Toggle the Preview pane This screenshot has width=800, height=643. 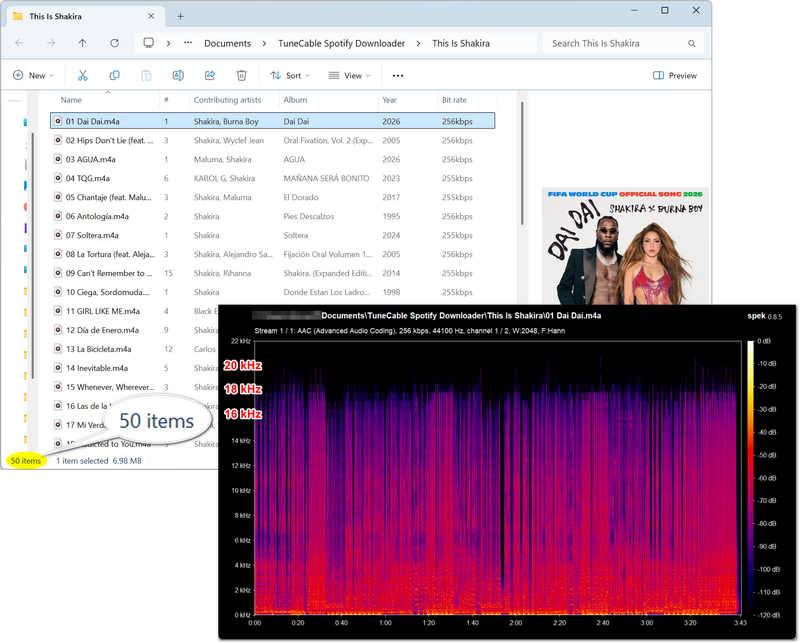(675, 76)
